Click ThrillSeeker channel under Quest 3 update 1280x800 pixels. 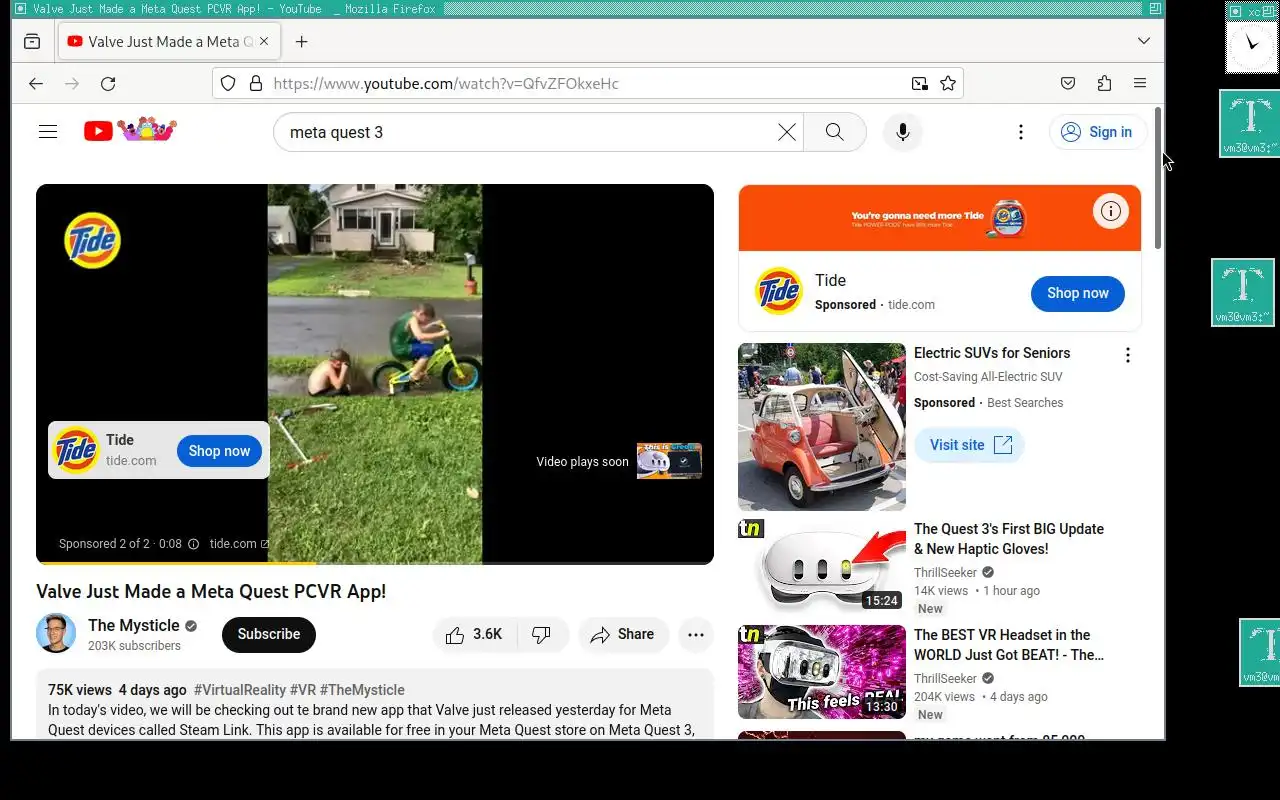(x=945, y=573)
